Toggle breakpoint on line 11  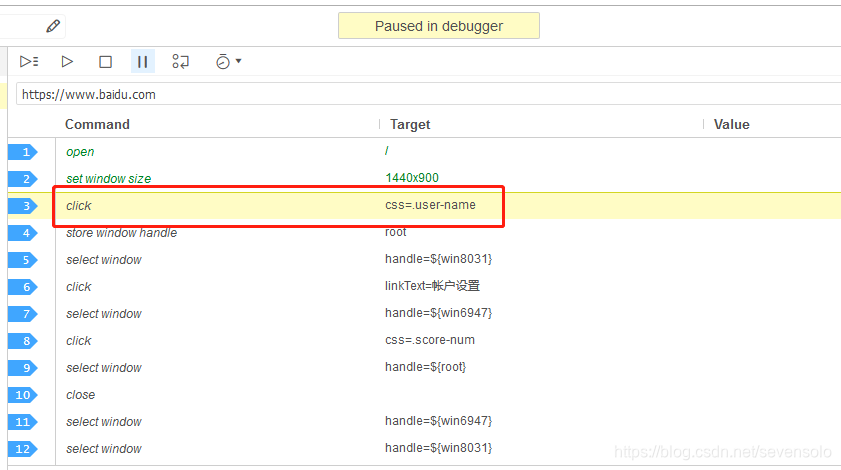pyautogui.click(x=23, y=422)
